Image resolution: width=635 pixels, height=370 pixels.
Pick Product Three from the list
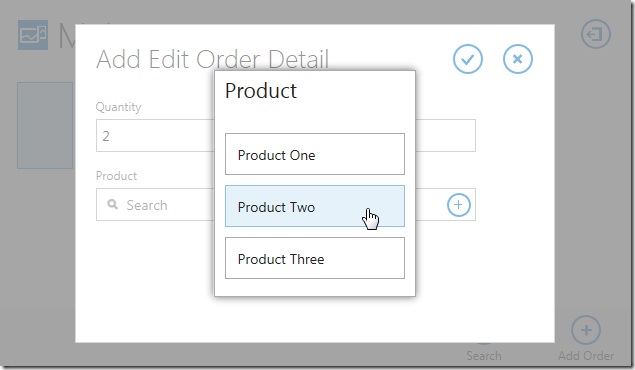315,258
